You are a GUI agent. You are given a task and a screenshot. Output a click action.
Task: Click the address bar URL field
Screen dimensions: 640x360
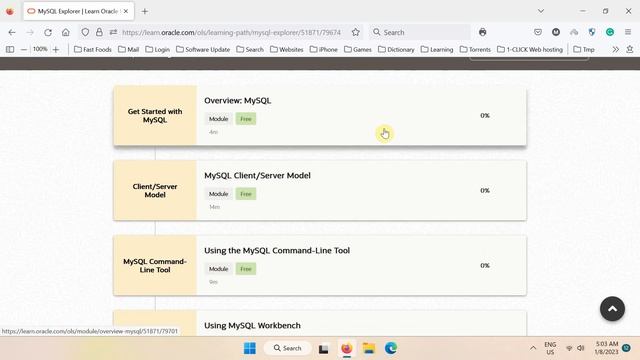tap(231, 32)
